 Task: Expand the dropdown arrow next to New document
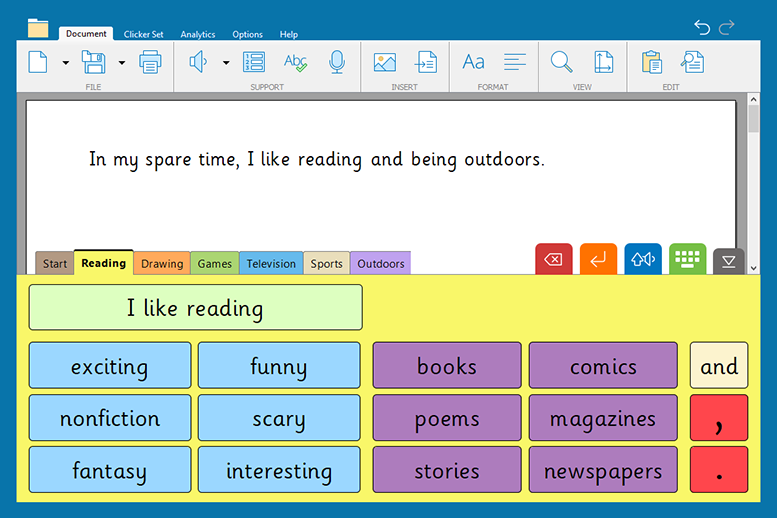(66, 63)
